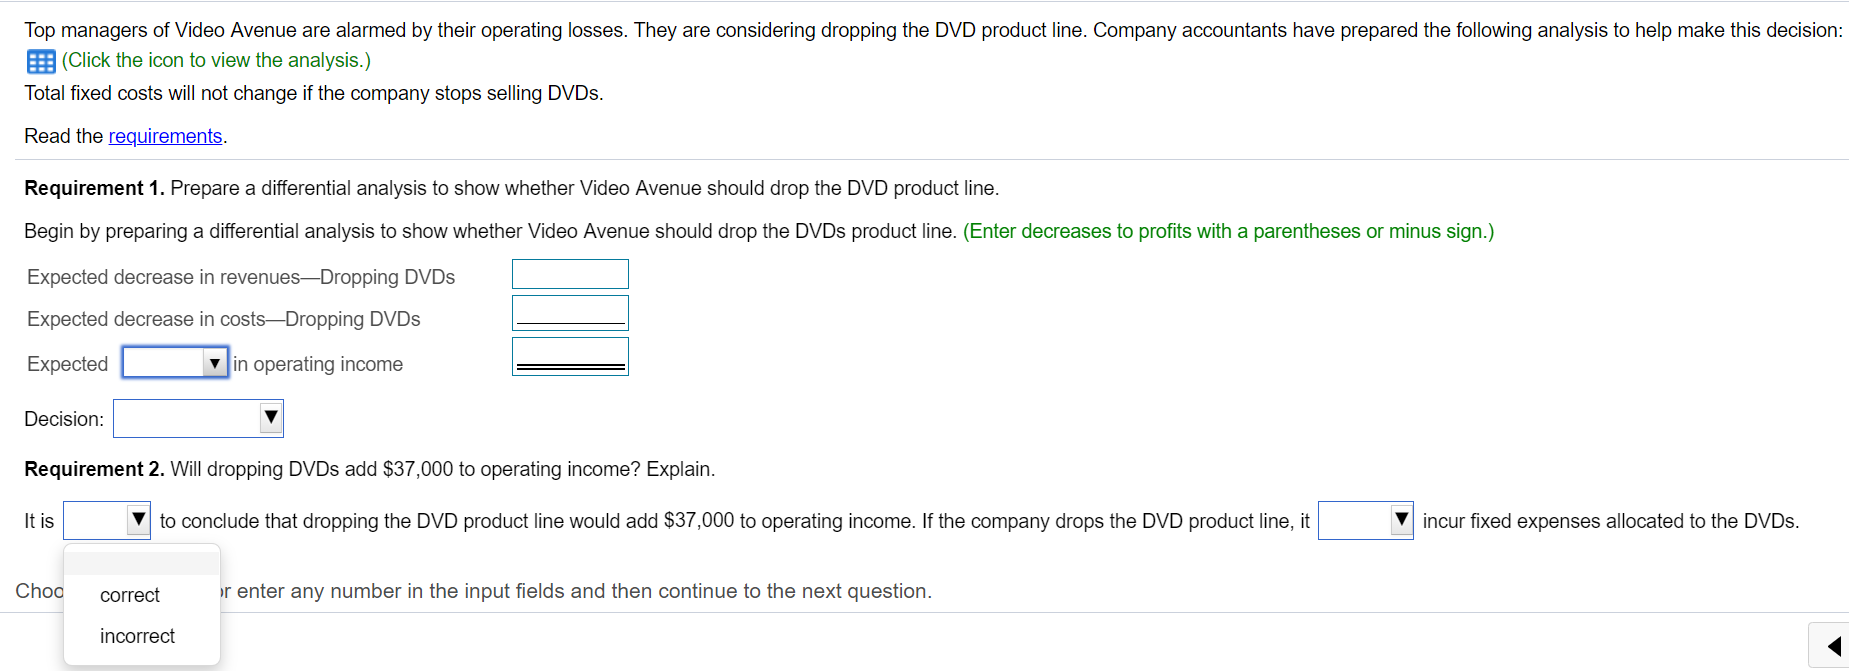Open the 'requirements' link
Image resolution: width=1849 pixels, height=671 pixels.
165,135
